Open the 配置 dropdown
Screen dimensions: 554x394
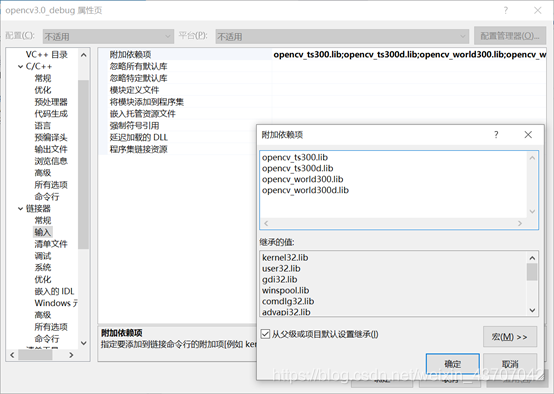tap(108, 36)
